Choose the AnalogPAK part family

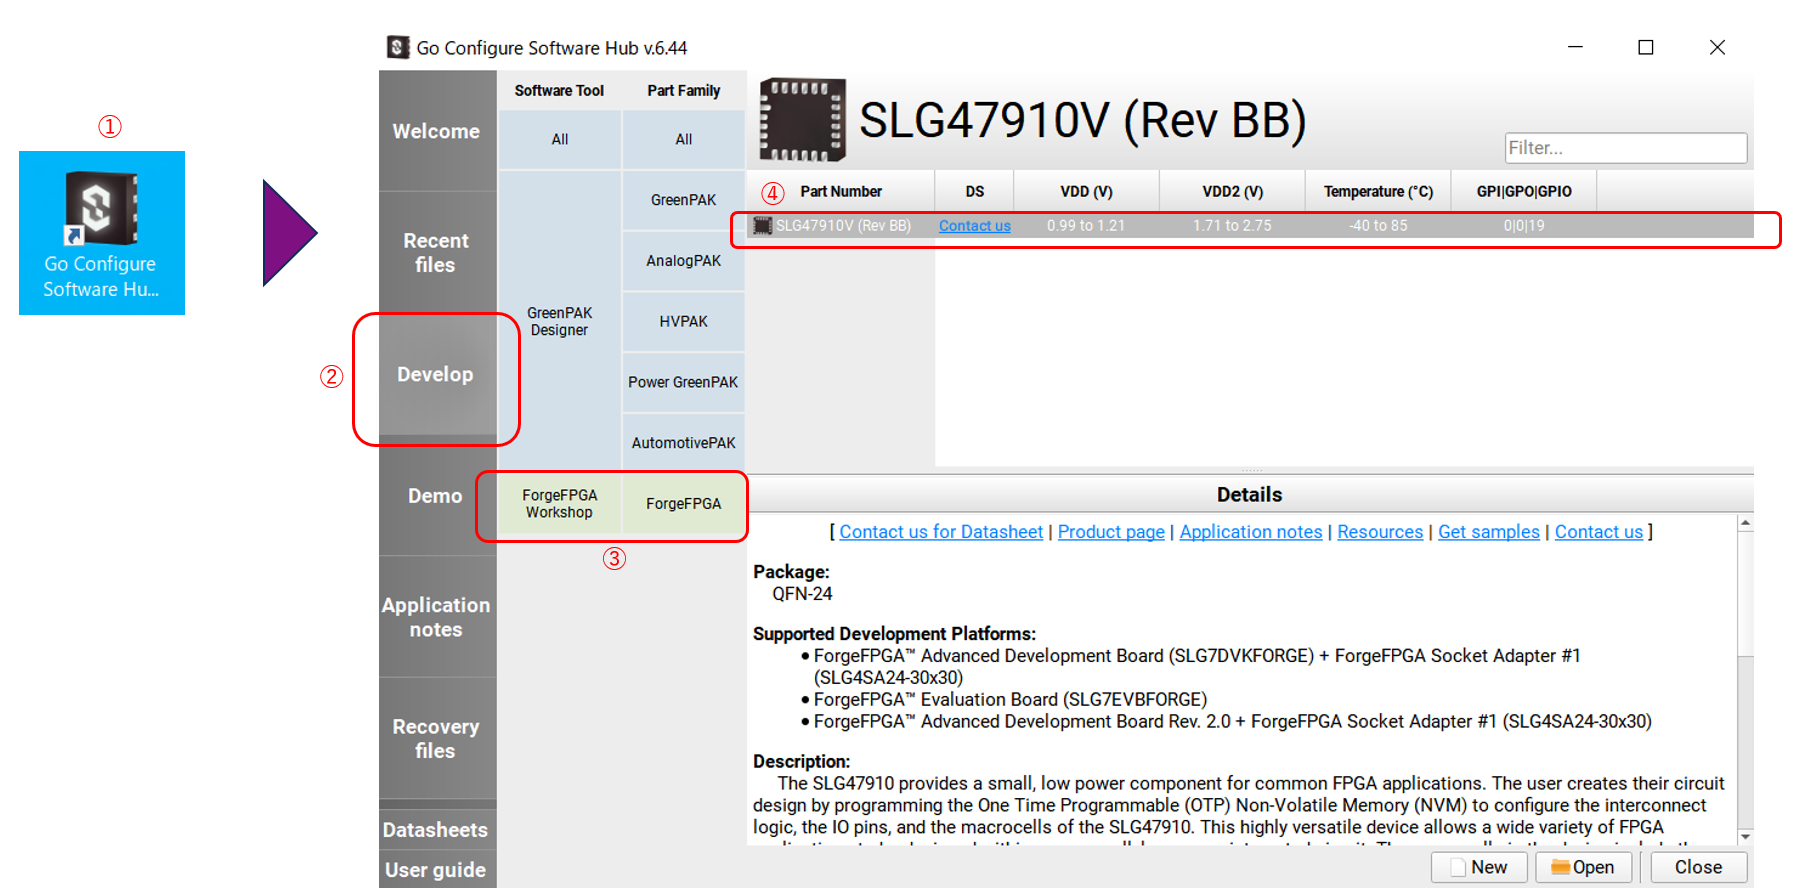[x=684, y=261]
